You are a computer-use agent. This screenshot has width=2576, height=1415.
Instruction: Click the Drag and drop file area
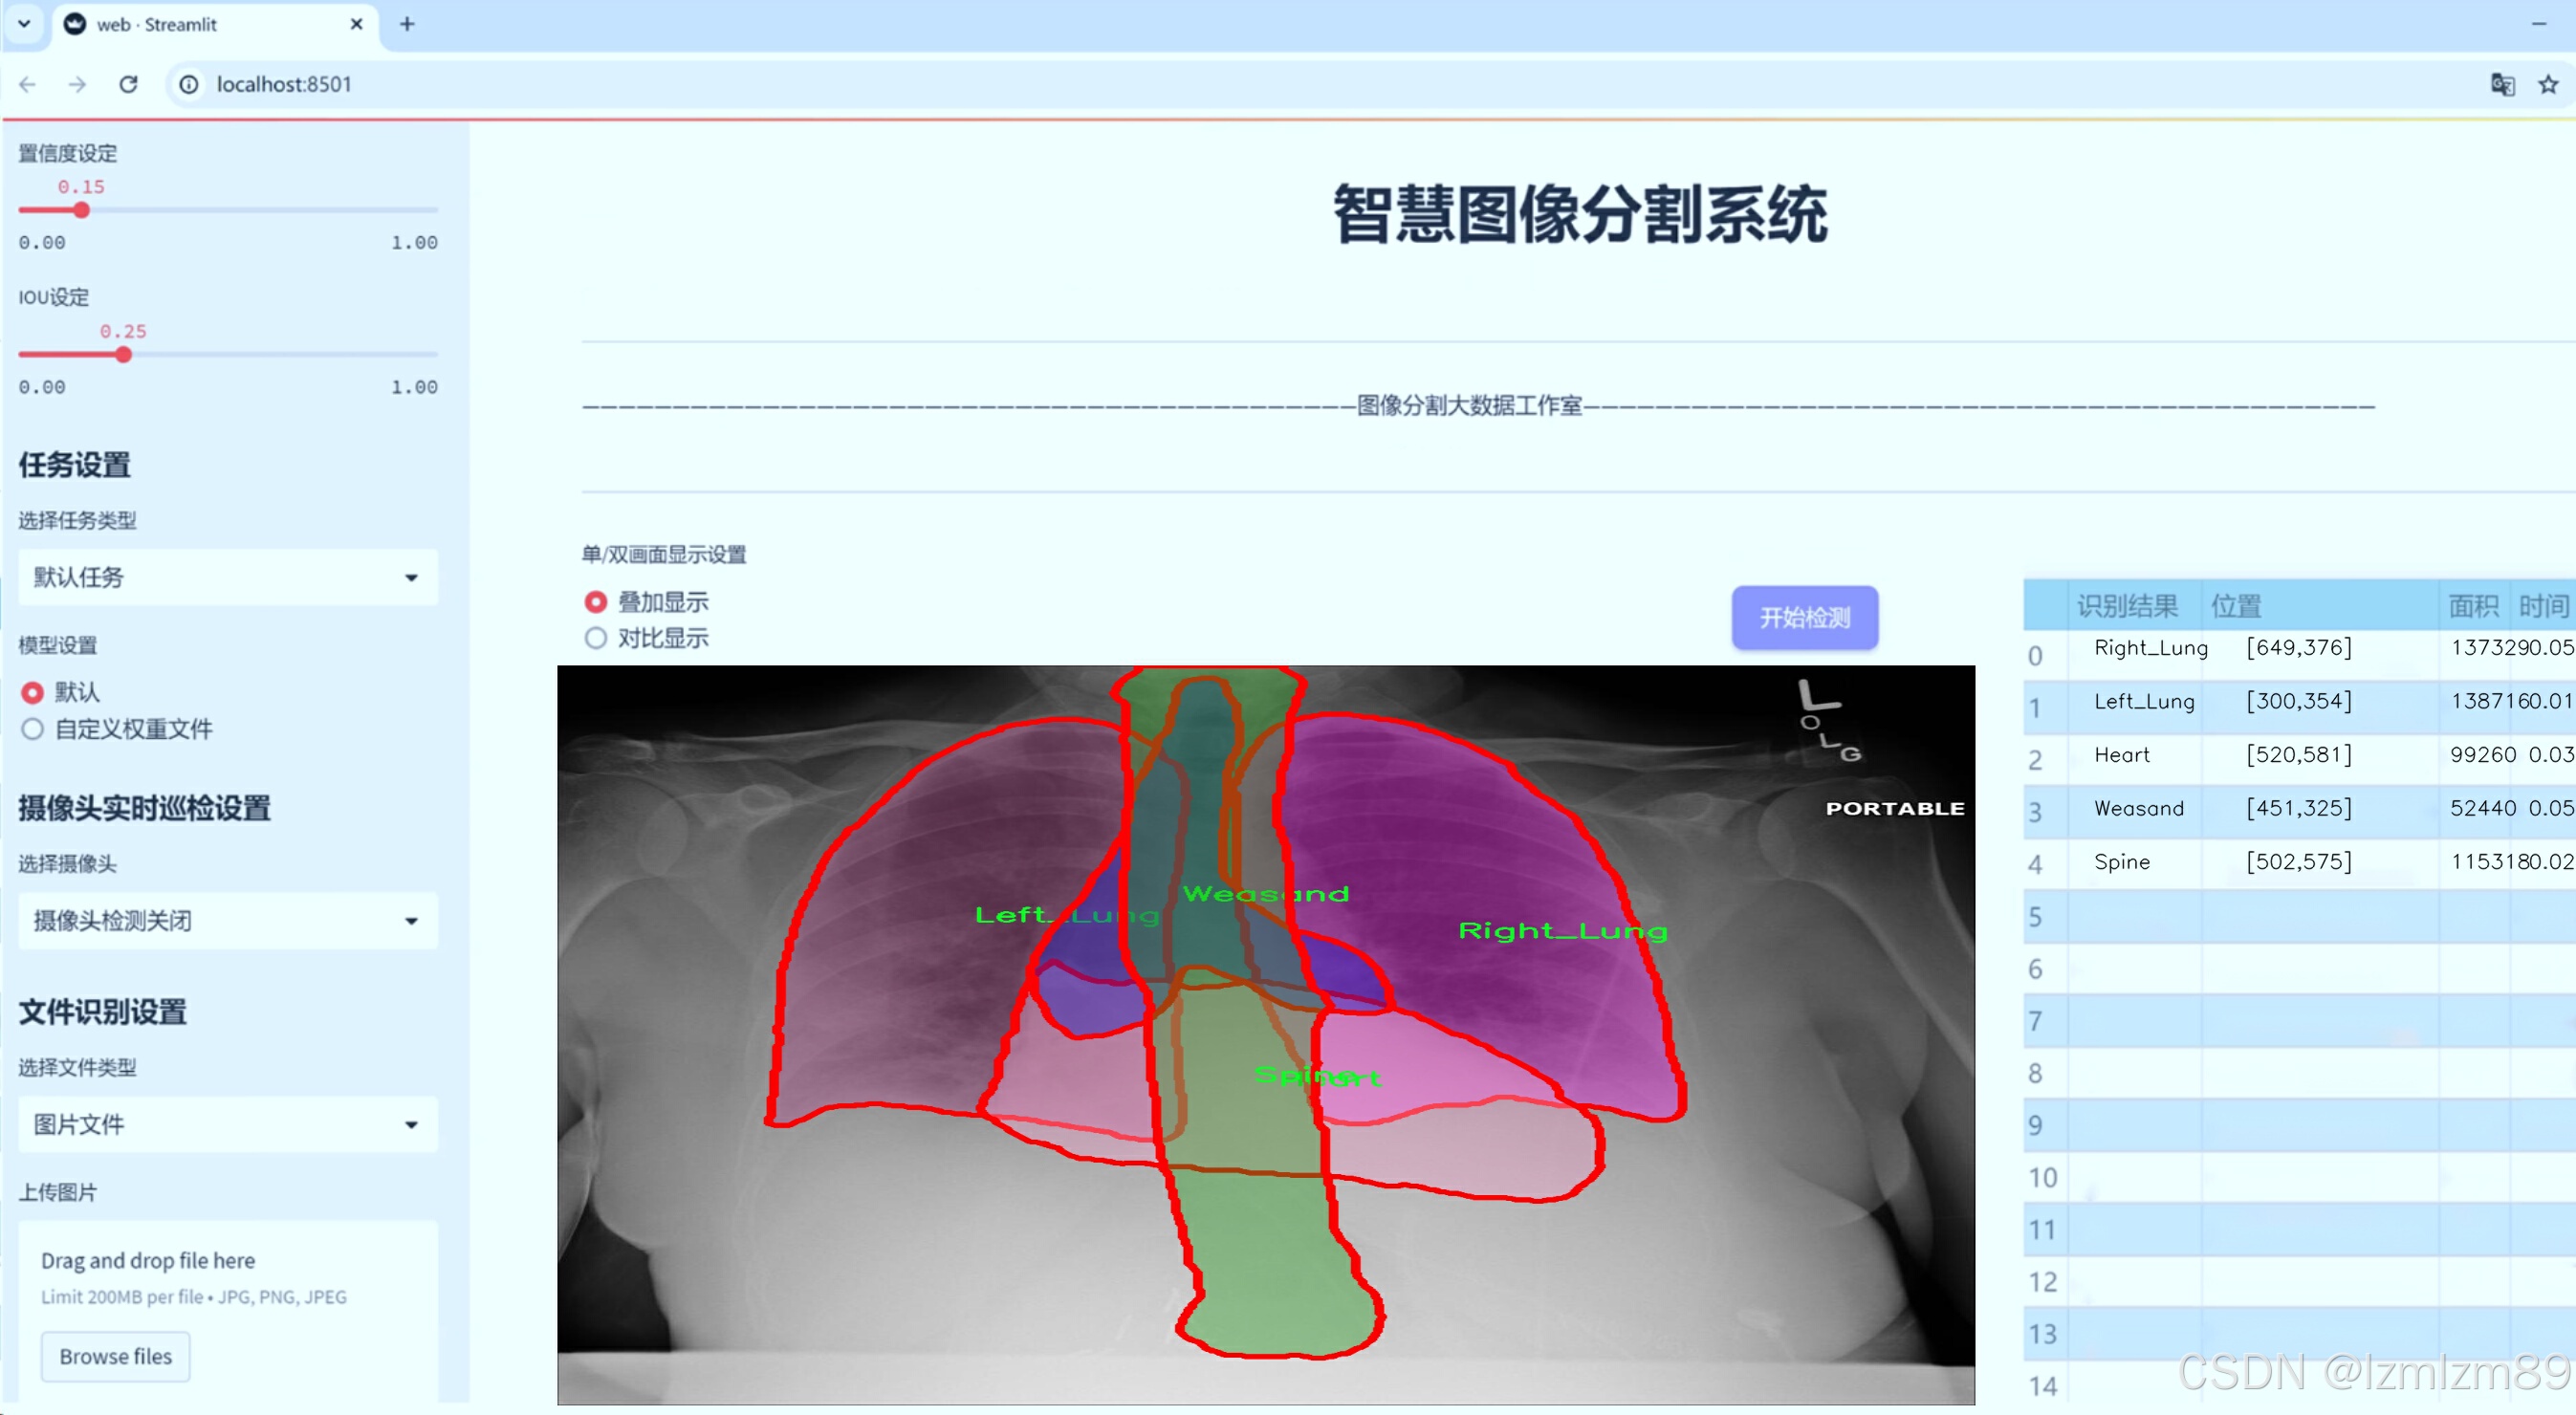tap(228, 1310)
